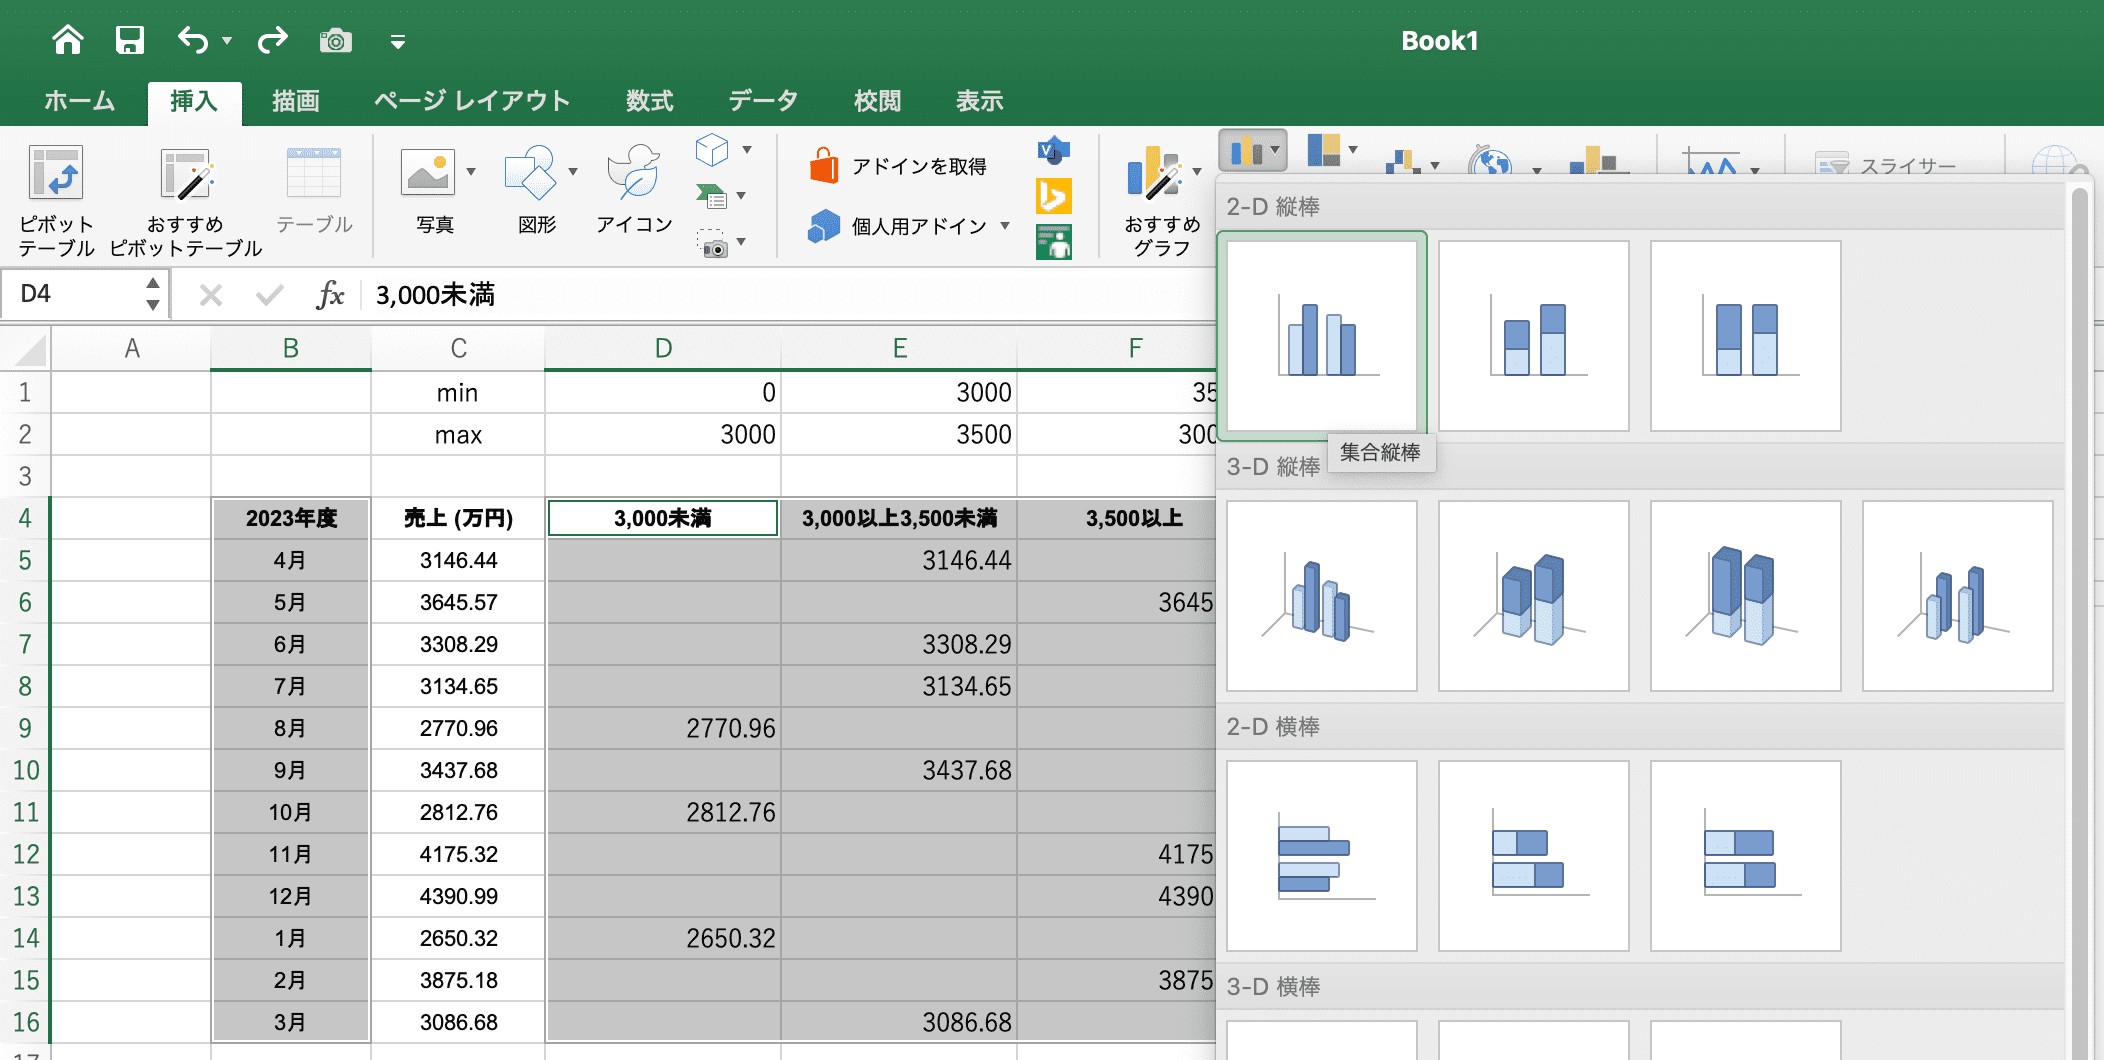Expand the 図形 dropdown arrow
Viewport: 2104px width, 1060px height.
click(x=573, y=172)
